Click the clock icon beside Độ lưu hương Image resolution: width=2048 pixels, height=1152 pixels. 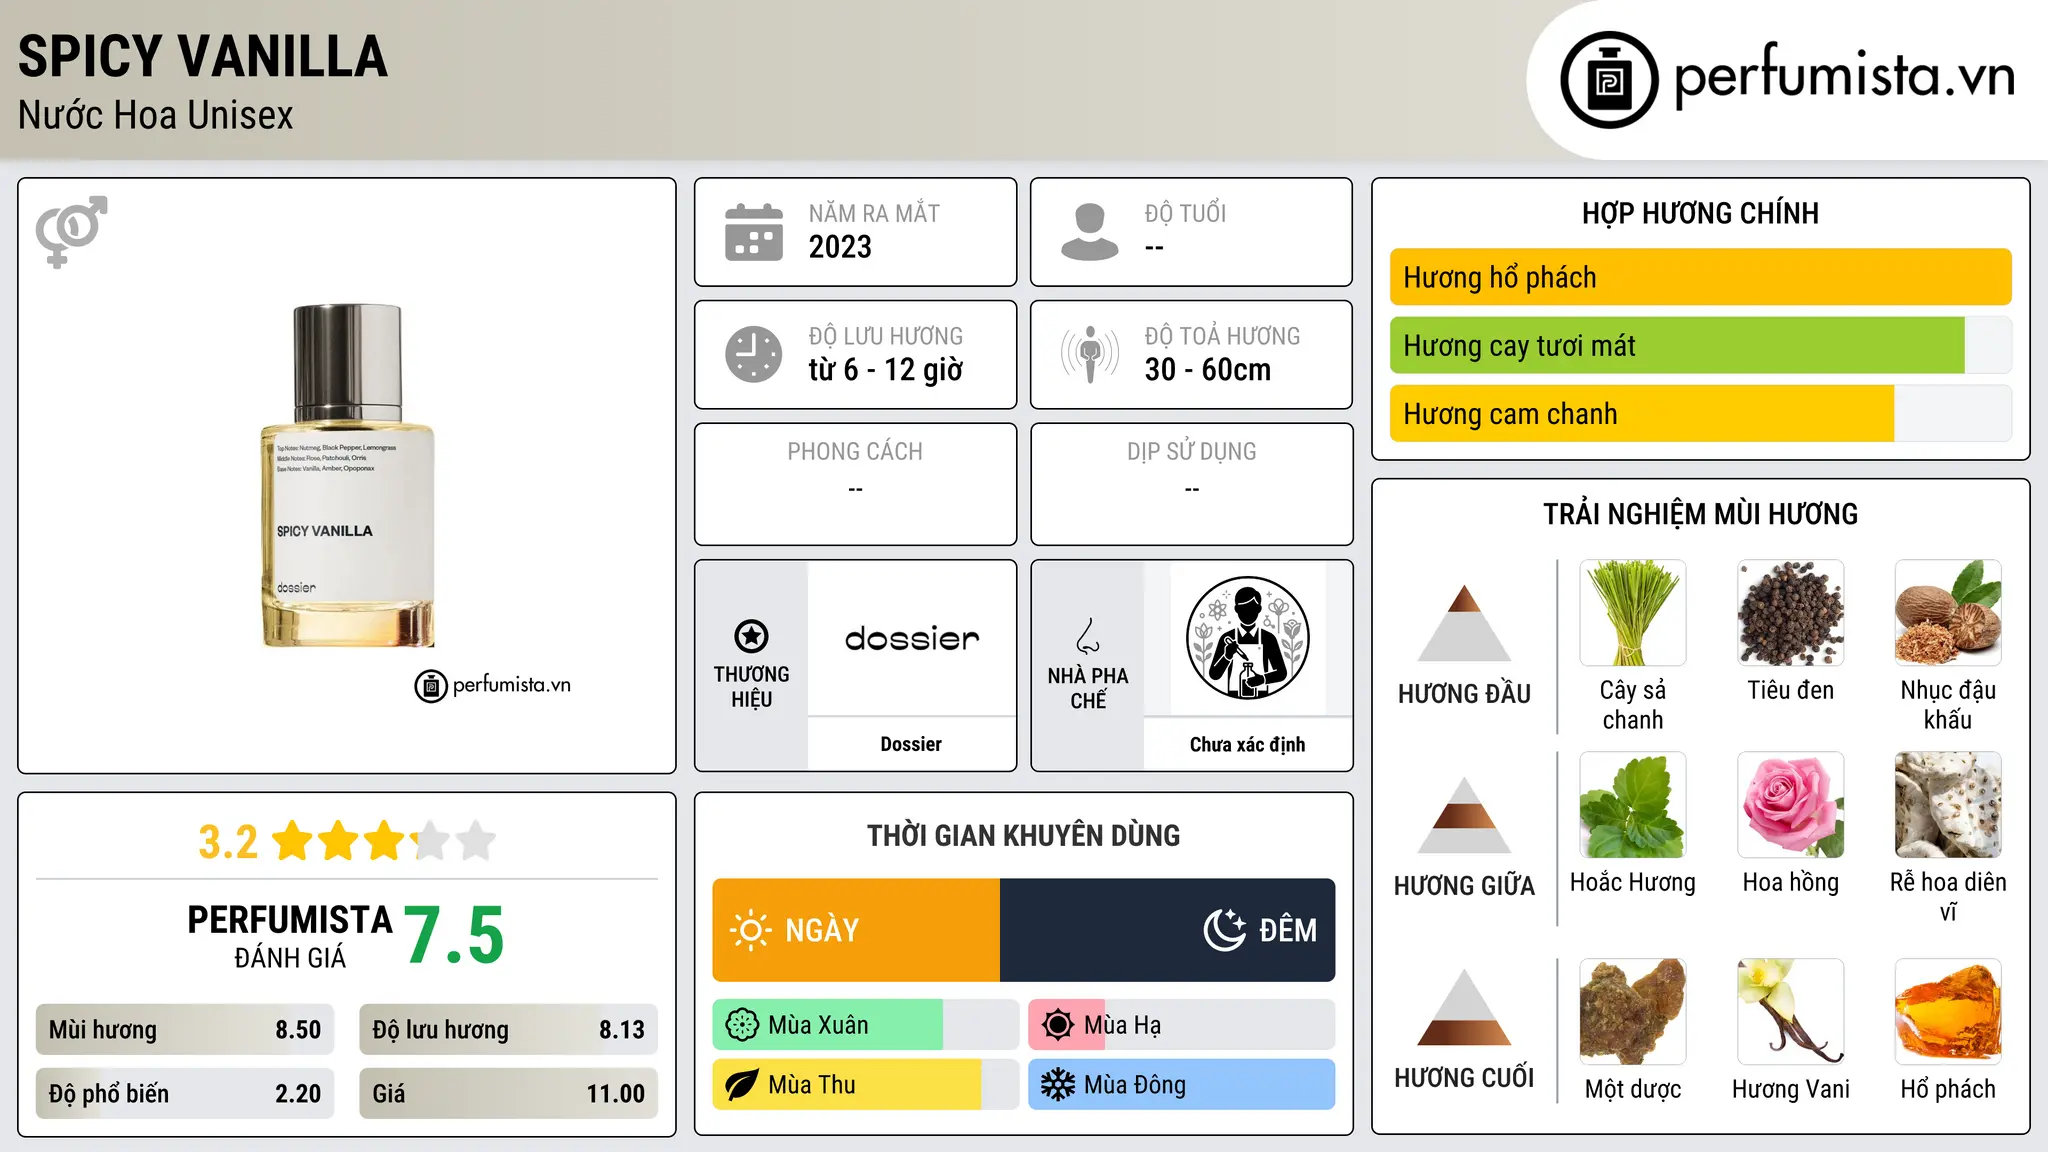point(754,354)
